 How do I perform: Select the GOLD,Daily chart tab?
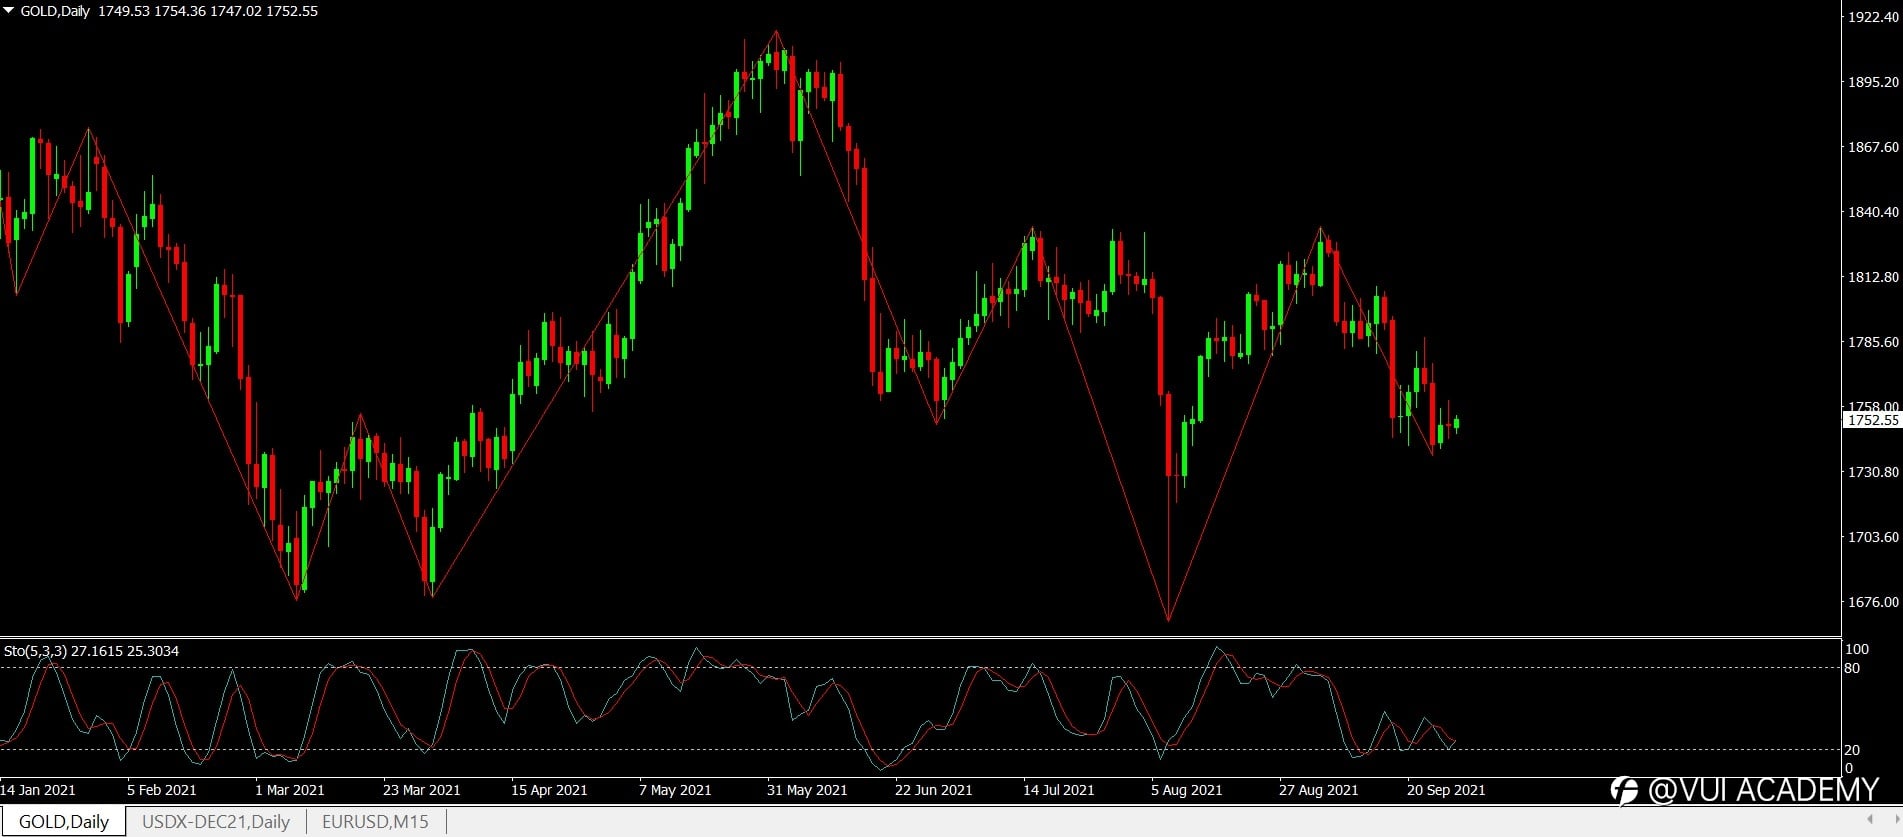click(64, 821)
